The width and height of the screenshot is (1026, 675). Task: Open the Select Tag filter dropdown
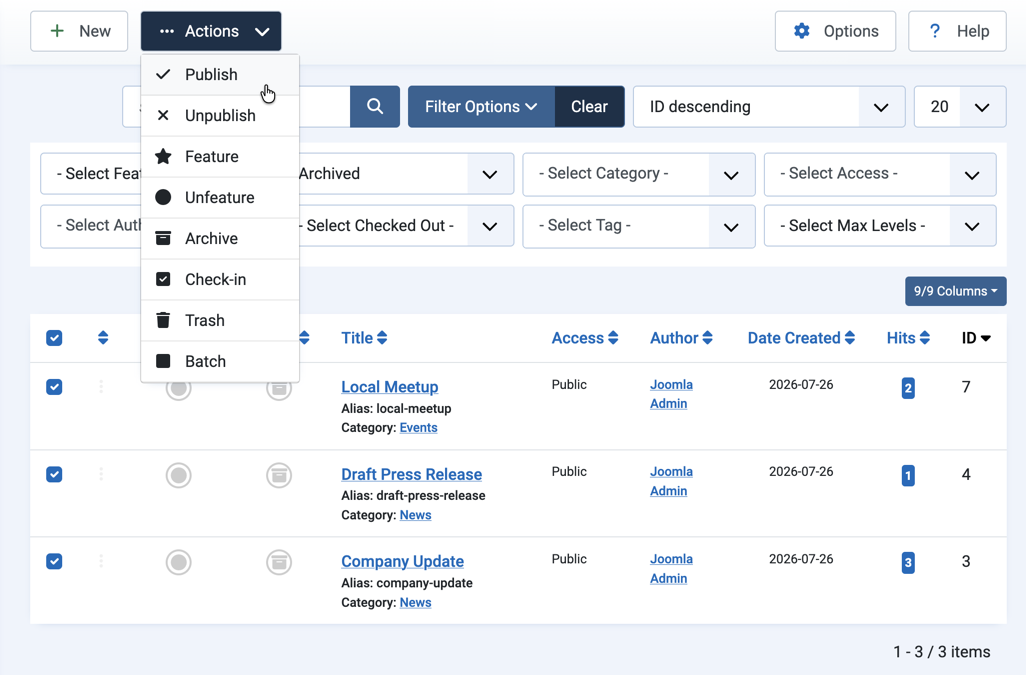(x=639, y=226)
